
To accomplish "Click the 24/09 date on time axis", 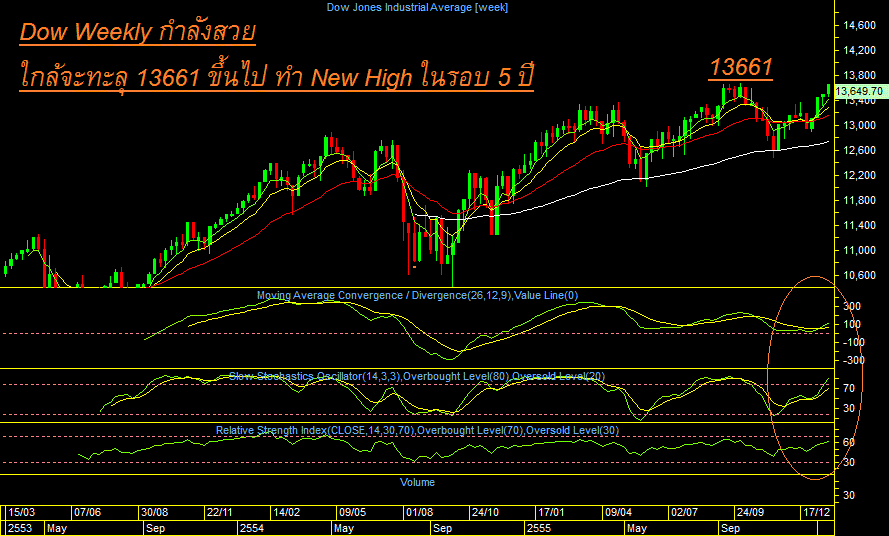I will [x=750, y=512].
